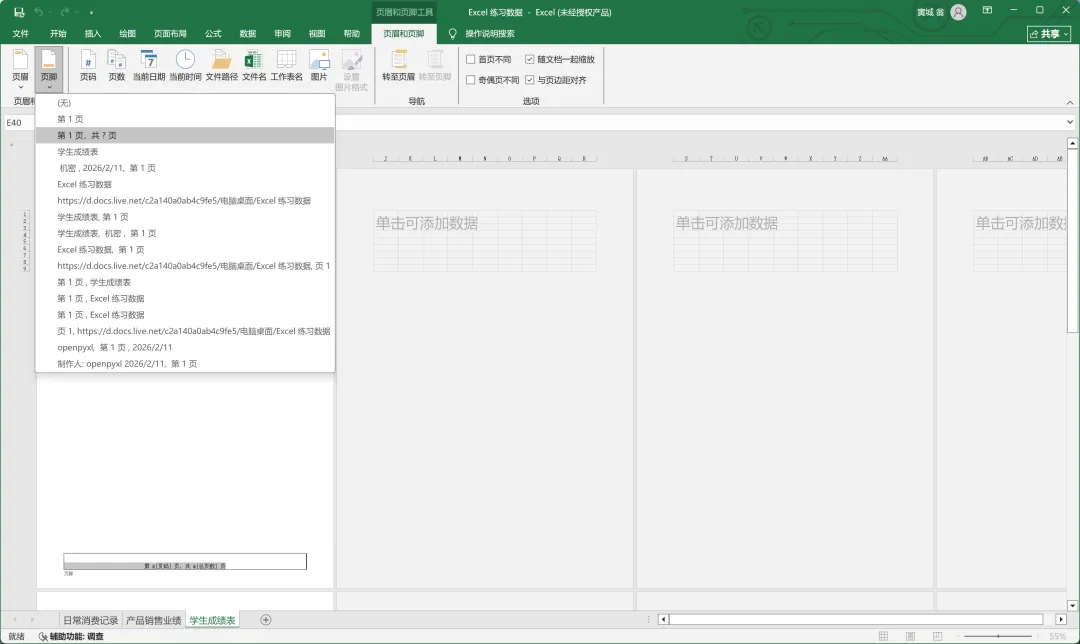The height and width of the screenshot is (644, 1080).
Task: Choose footer 机密, 2026/2/11, 第 1 页
Action: pyautogui.click(x=185, y=168)
